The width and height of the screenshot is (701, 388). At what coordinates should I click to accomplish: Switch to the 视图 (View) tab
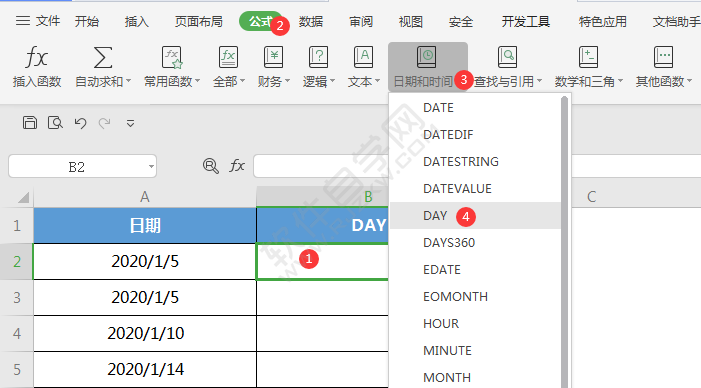coord(410,21)
